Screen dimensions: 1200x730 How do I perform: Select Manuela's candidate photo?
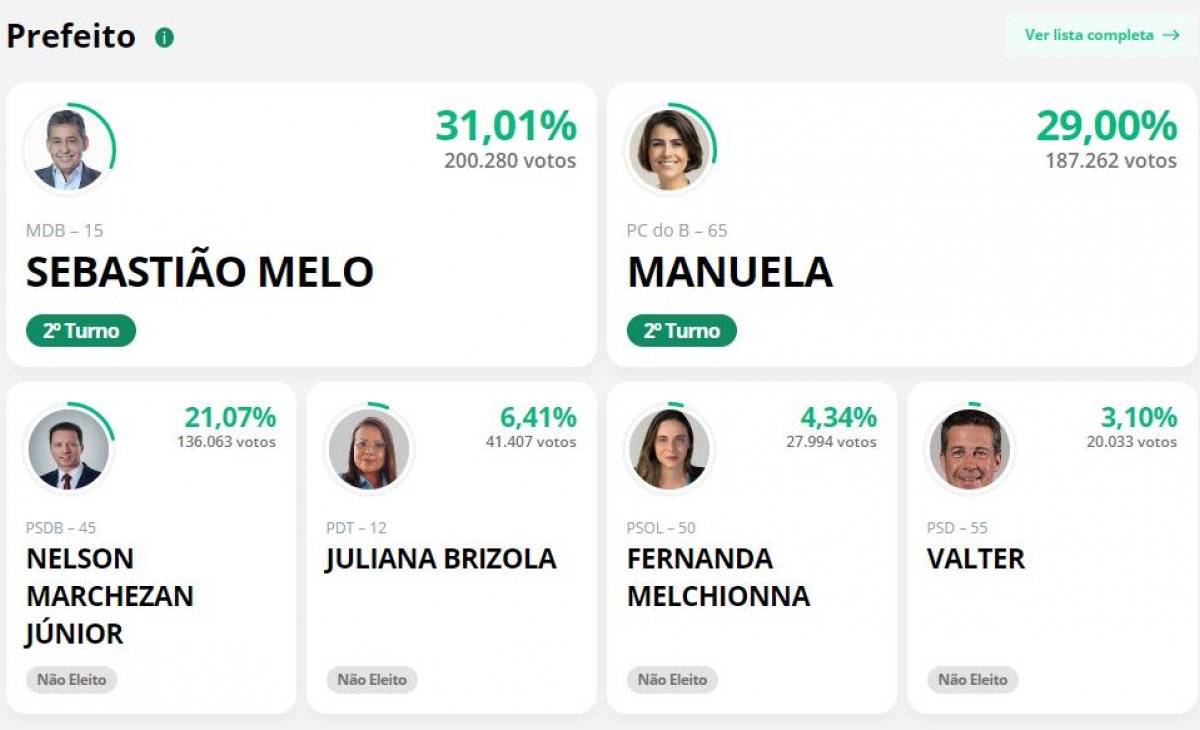(669, 150)
